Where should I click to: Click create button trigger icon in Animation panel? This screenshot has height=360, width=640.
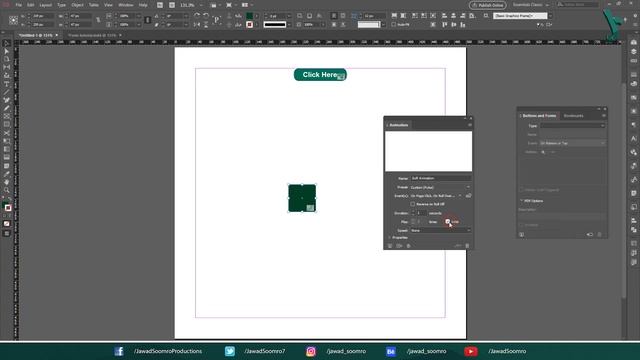[x=468, y=196]
